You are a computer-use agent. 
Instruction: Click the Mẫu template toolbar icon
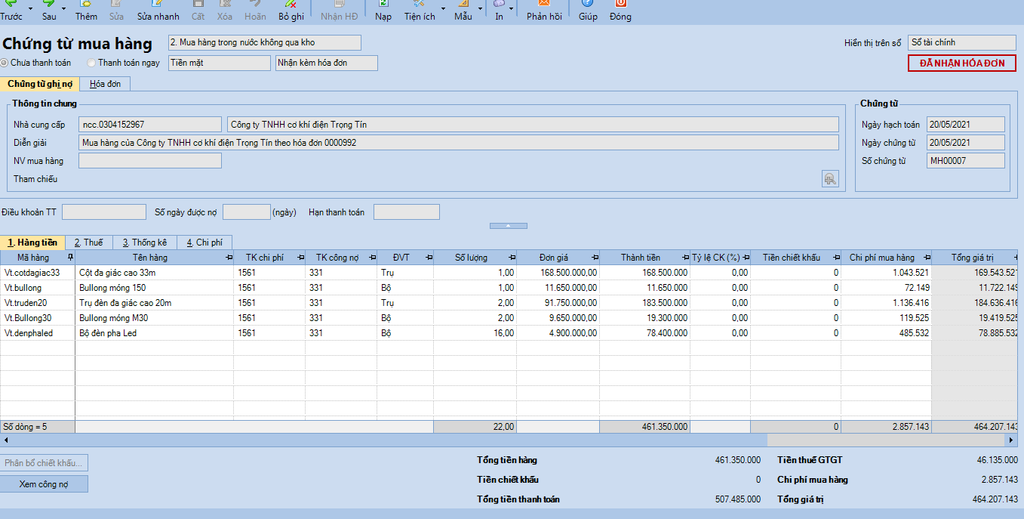pyautogui.click(x=463, y=10)
